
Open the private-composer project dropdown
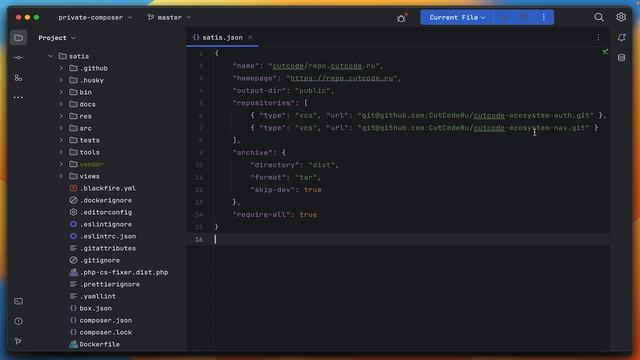coord(95,18)
